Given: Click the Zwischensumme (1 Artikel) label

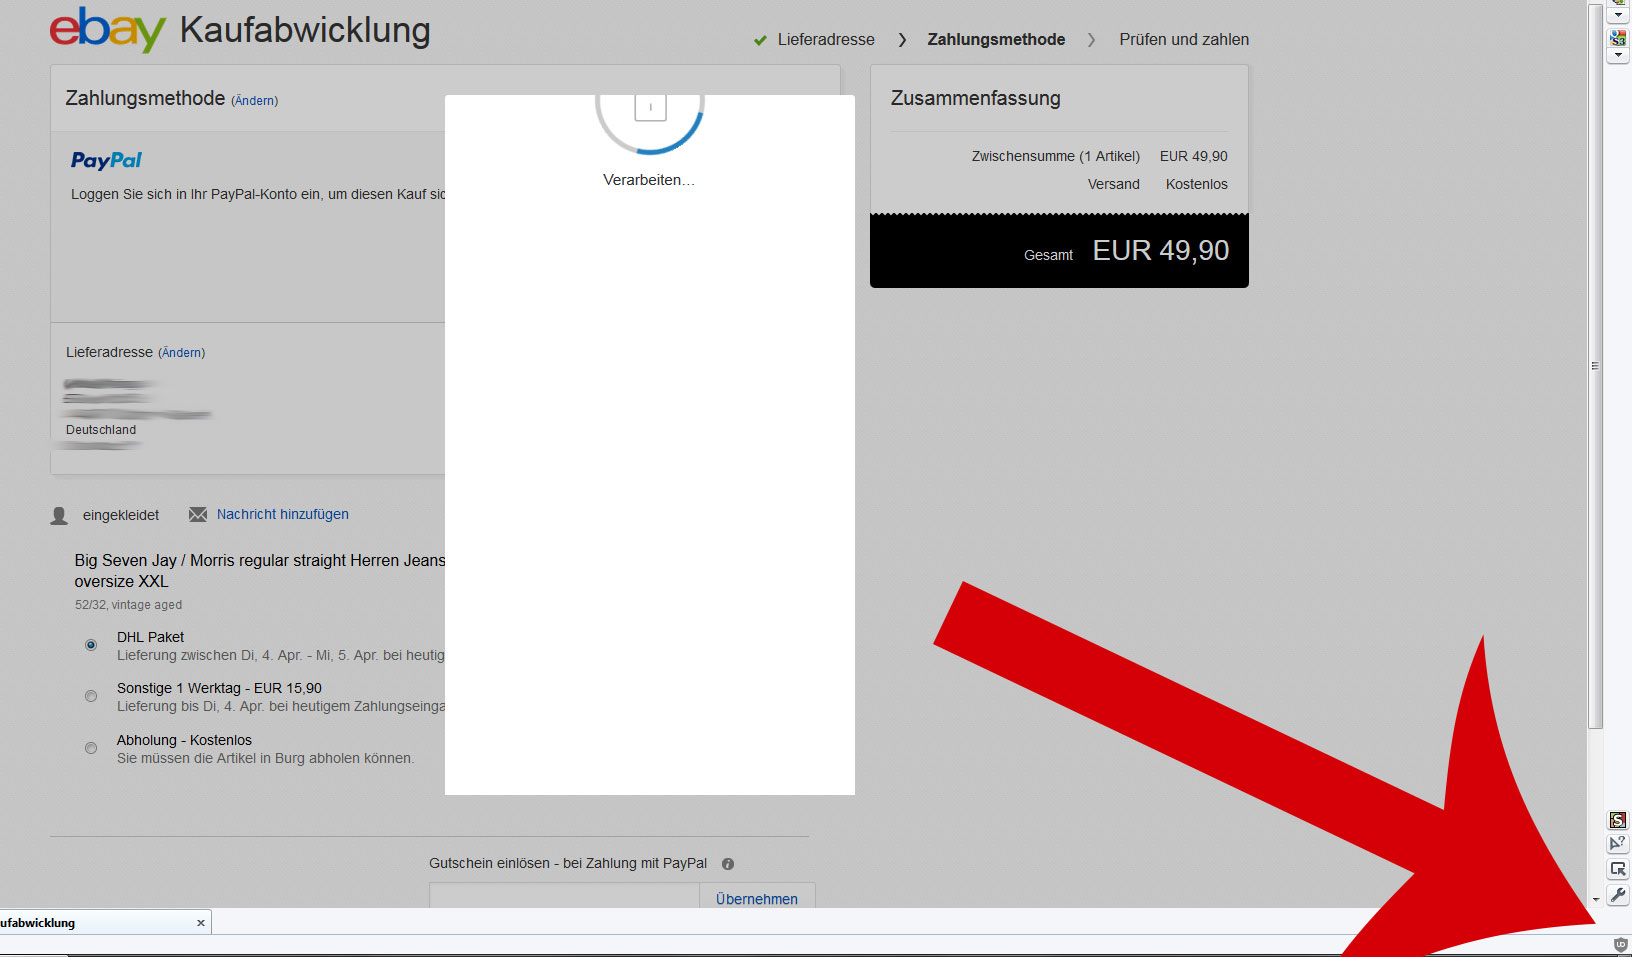Looking at the screenshot, I should [x=1056, y=156].
